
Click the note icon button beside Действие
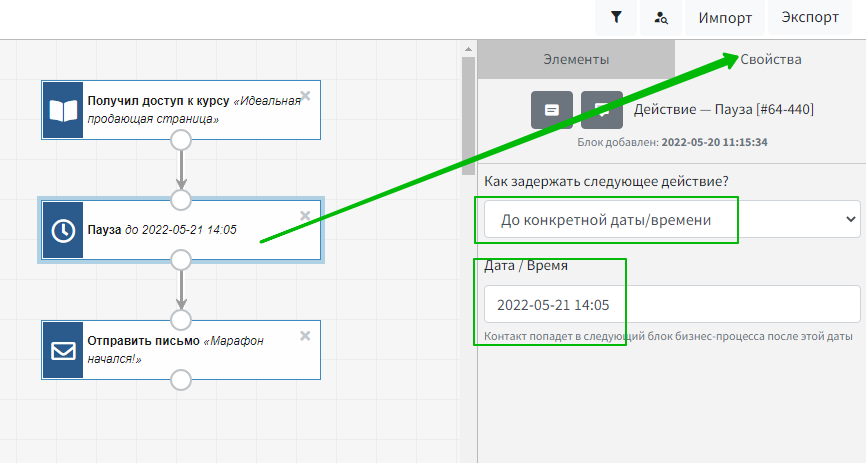551,109
